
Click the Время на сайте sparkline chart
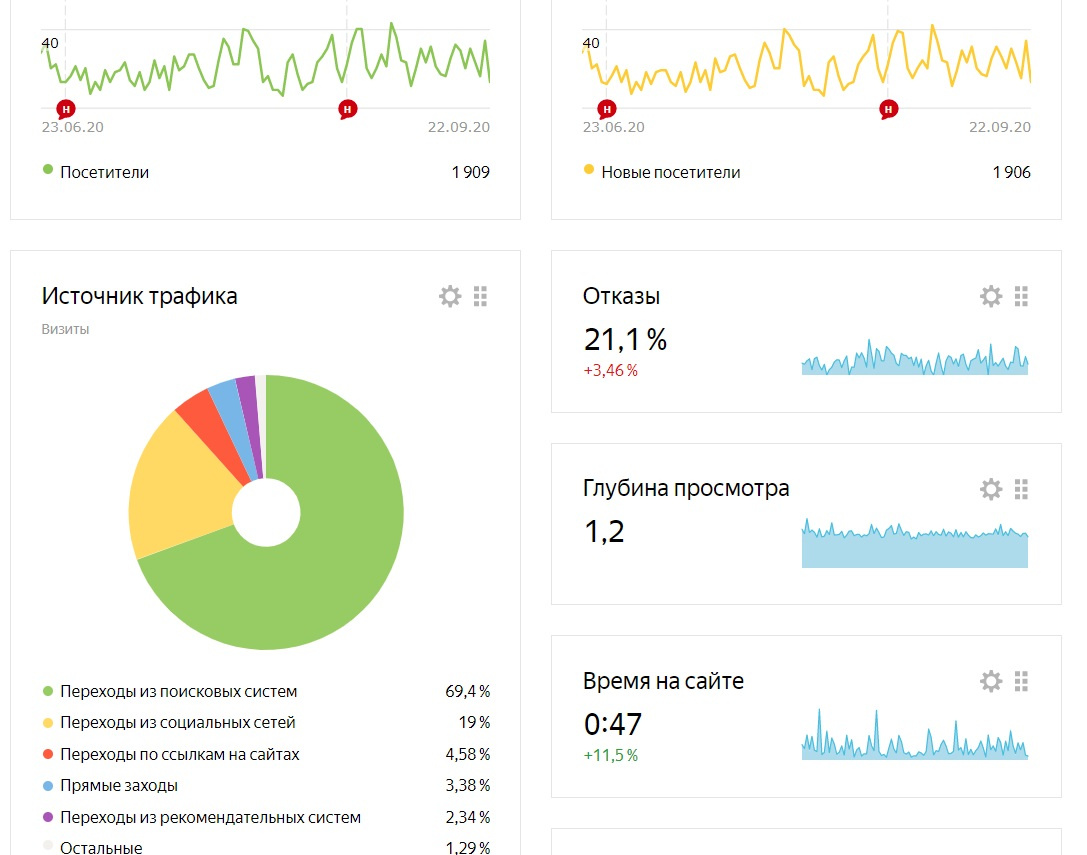pyautogui.click(x=915, y=734)
